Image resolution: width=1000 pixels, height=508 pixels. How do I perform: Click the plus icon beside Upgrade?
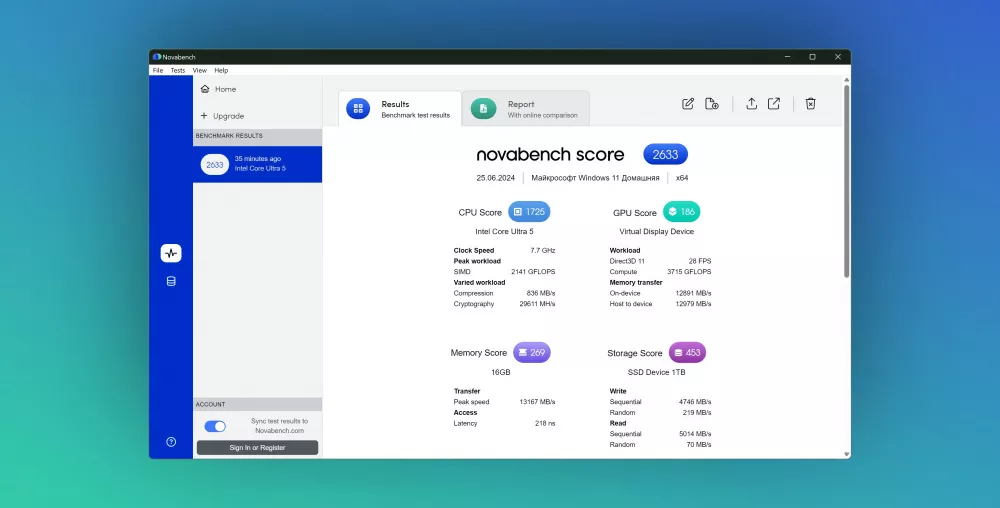coord(204,115)
